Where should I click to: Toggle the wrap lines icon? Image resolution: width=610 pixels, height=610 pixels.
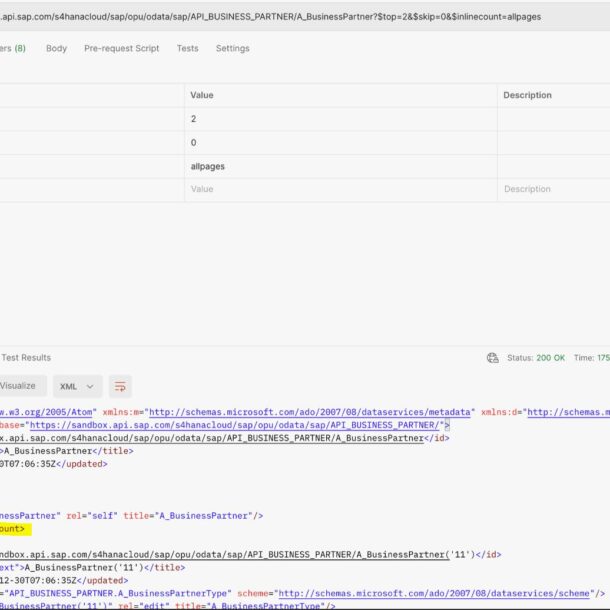click(x=120, y=386)
